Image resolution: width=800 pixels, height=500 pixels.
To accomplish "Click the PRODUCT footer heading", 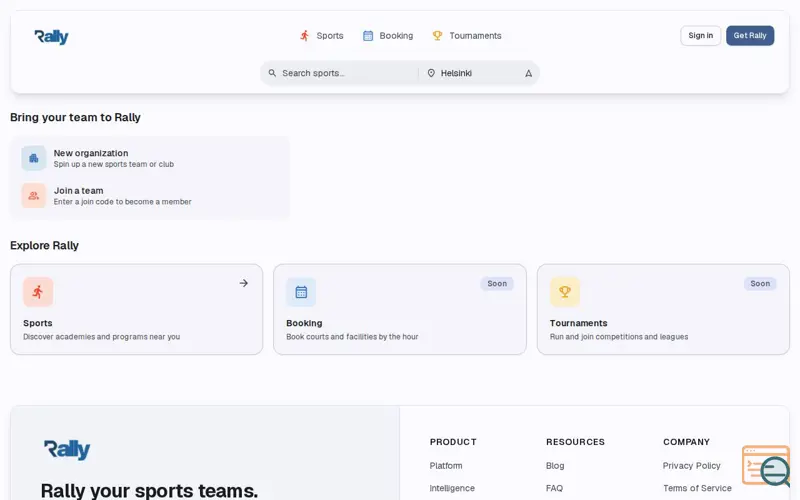I will [453, 442].
